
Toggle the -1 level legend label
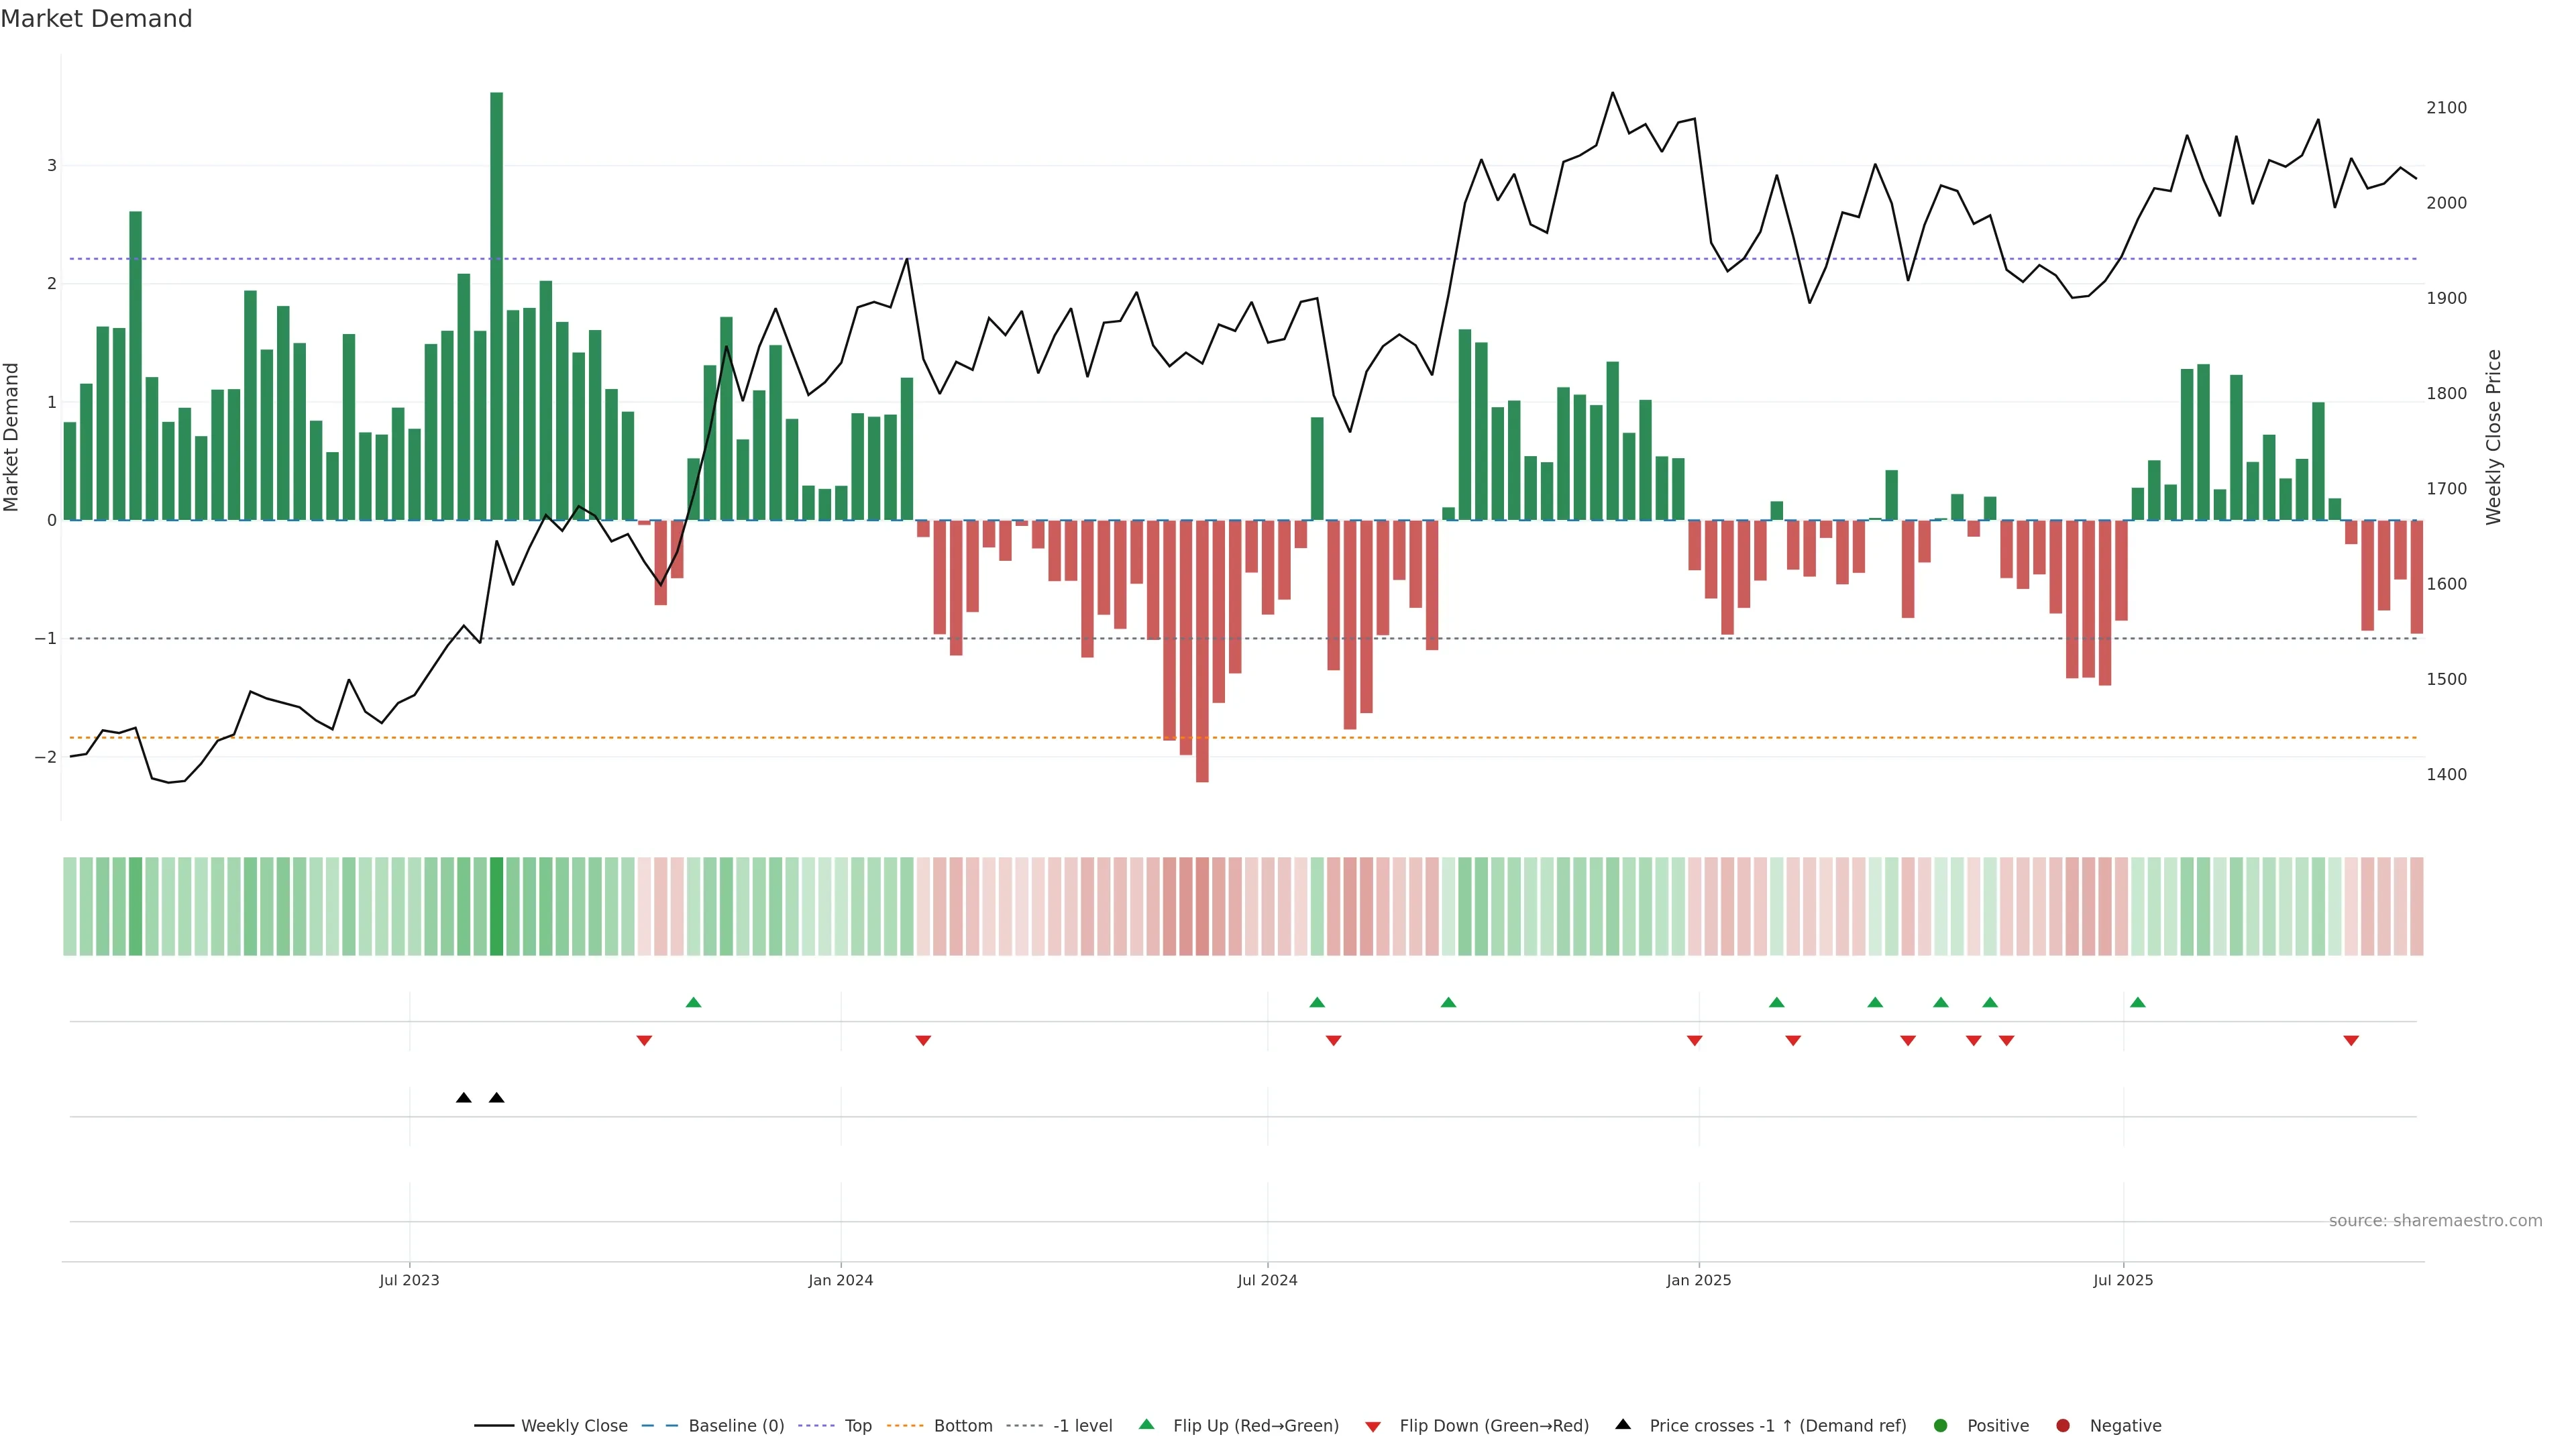pos(1082,1425)
